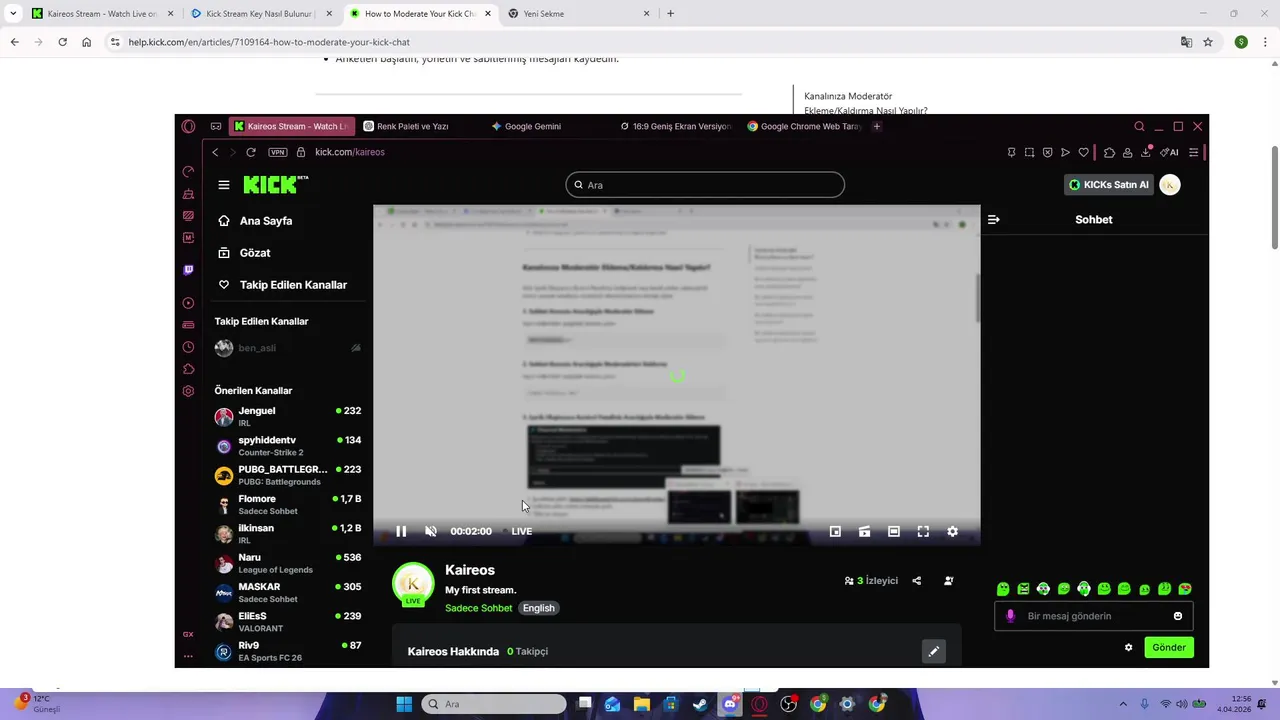Screen dimensions: 1280x720
Task: Open Opera tab search magnifier icon
Action: click(x=1139, y=127)
